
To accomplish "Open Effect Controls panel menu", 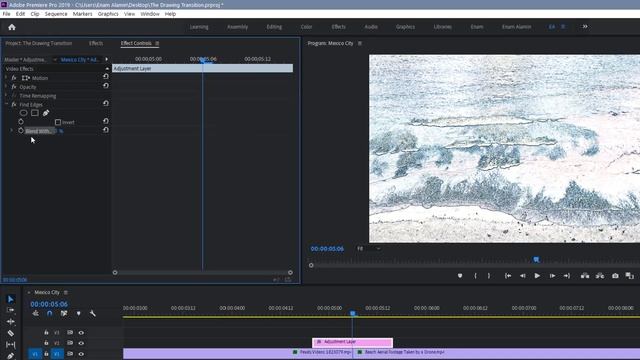I will pos(157,43).
